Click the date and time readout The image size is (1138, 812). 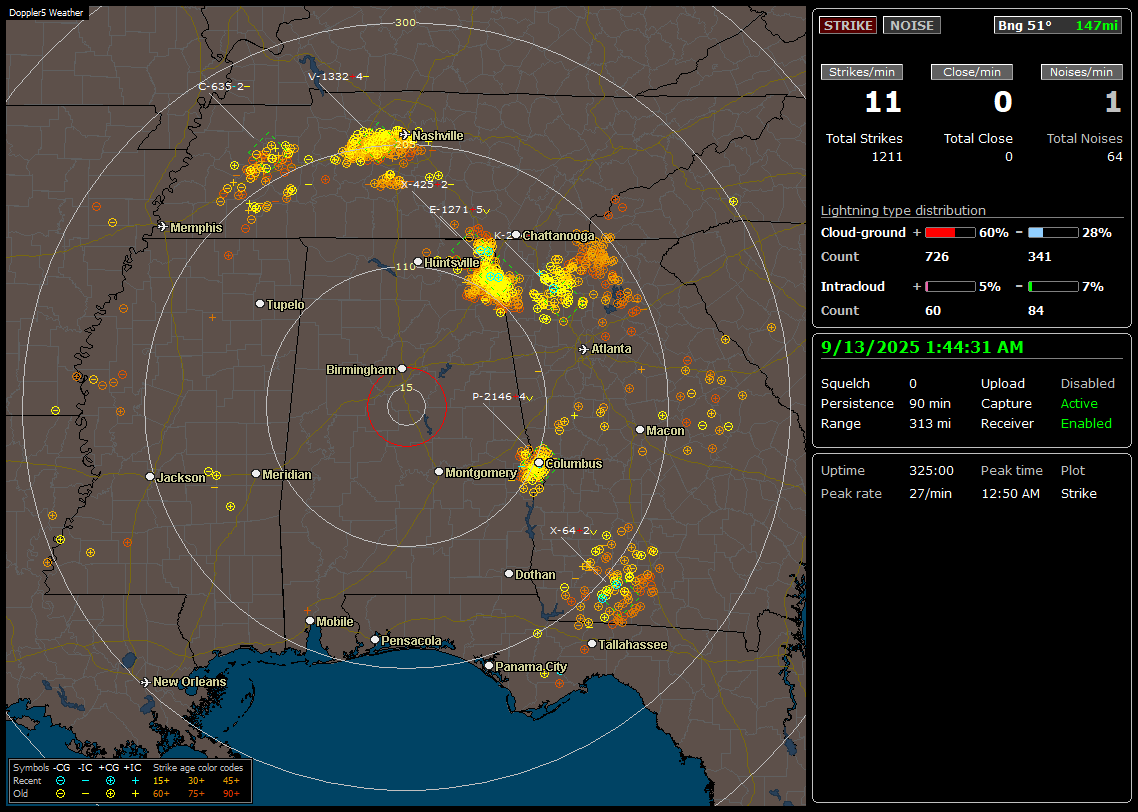[922, 348]
